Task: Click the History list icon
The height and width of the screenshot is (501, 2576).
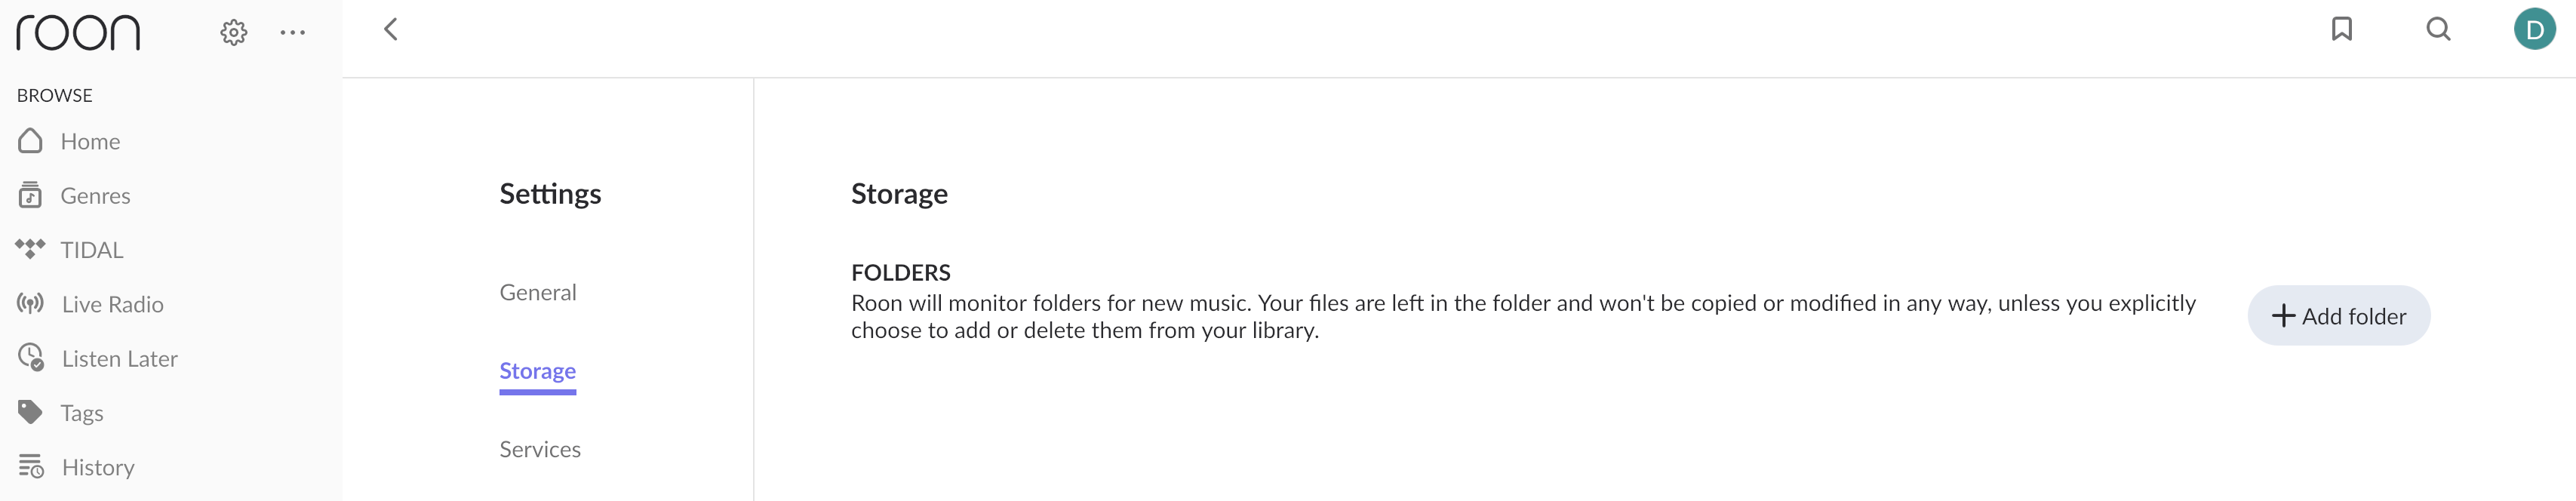Action: 31,466
